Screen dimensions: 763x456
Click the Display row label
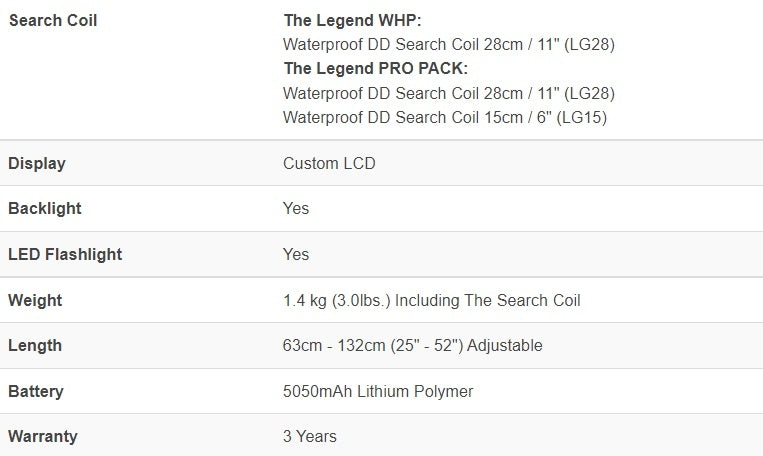(37, 163)
